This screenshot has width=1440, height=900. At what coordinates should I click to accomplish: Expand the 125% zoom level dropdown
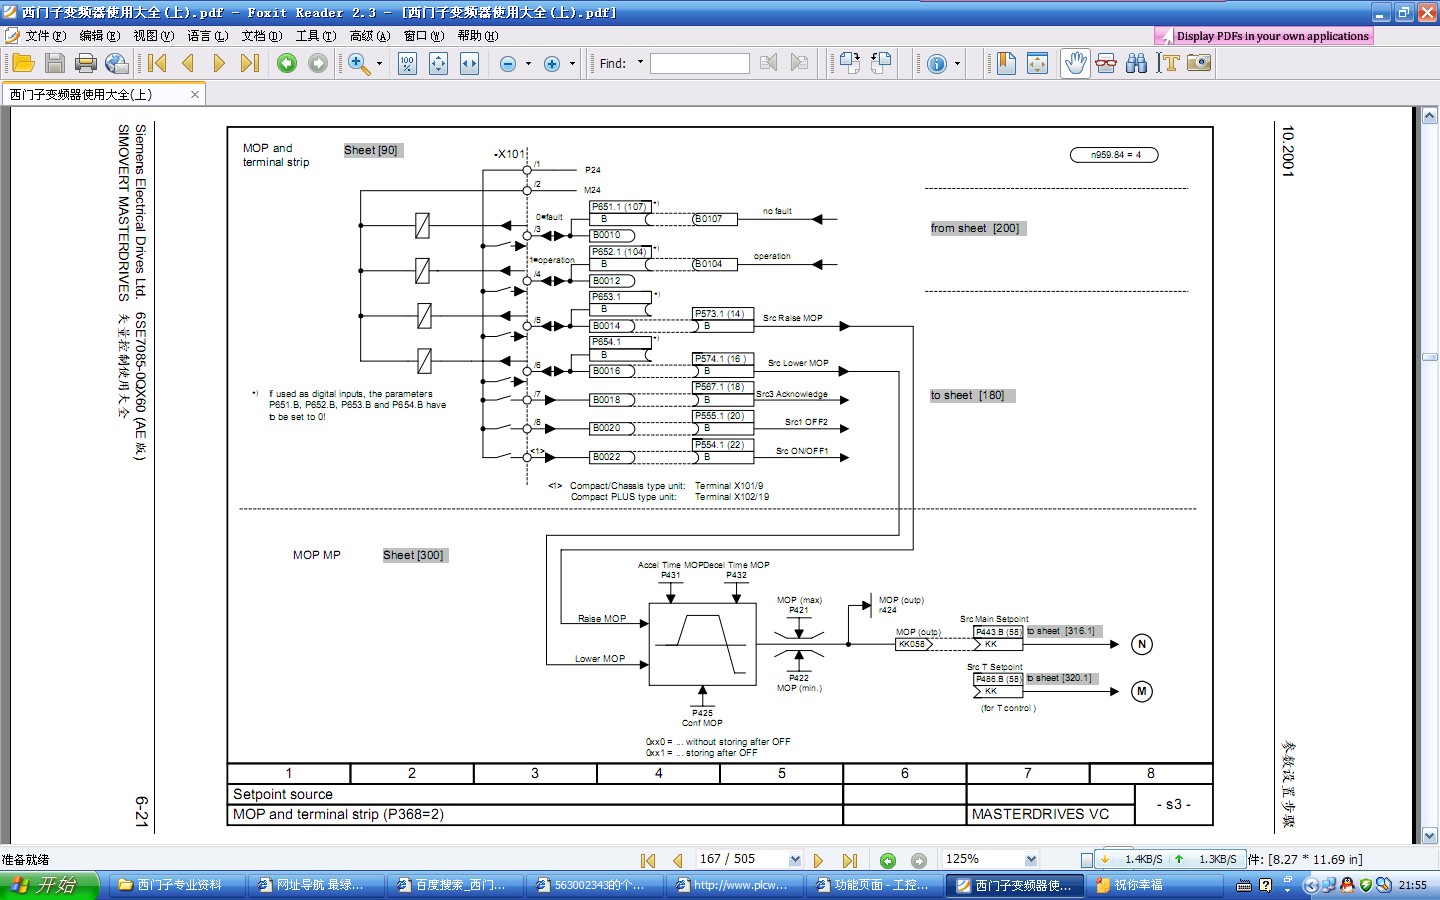pos(1031,860)
